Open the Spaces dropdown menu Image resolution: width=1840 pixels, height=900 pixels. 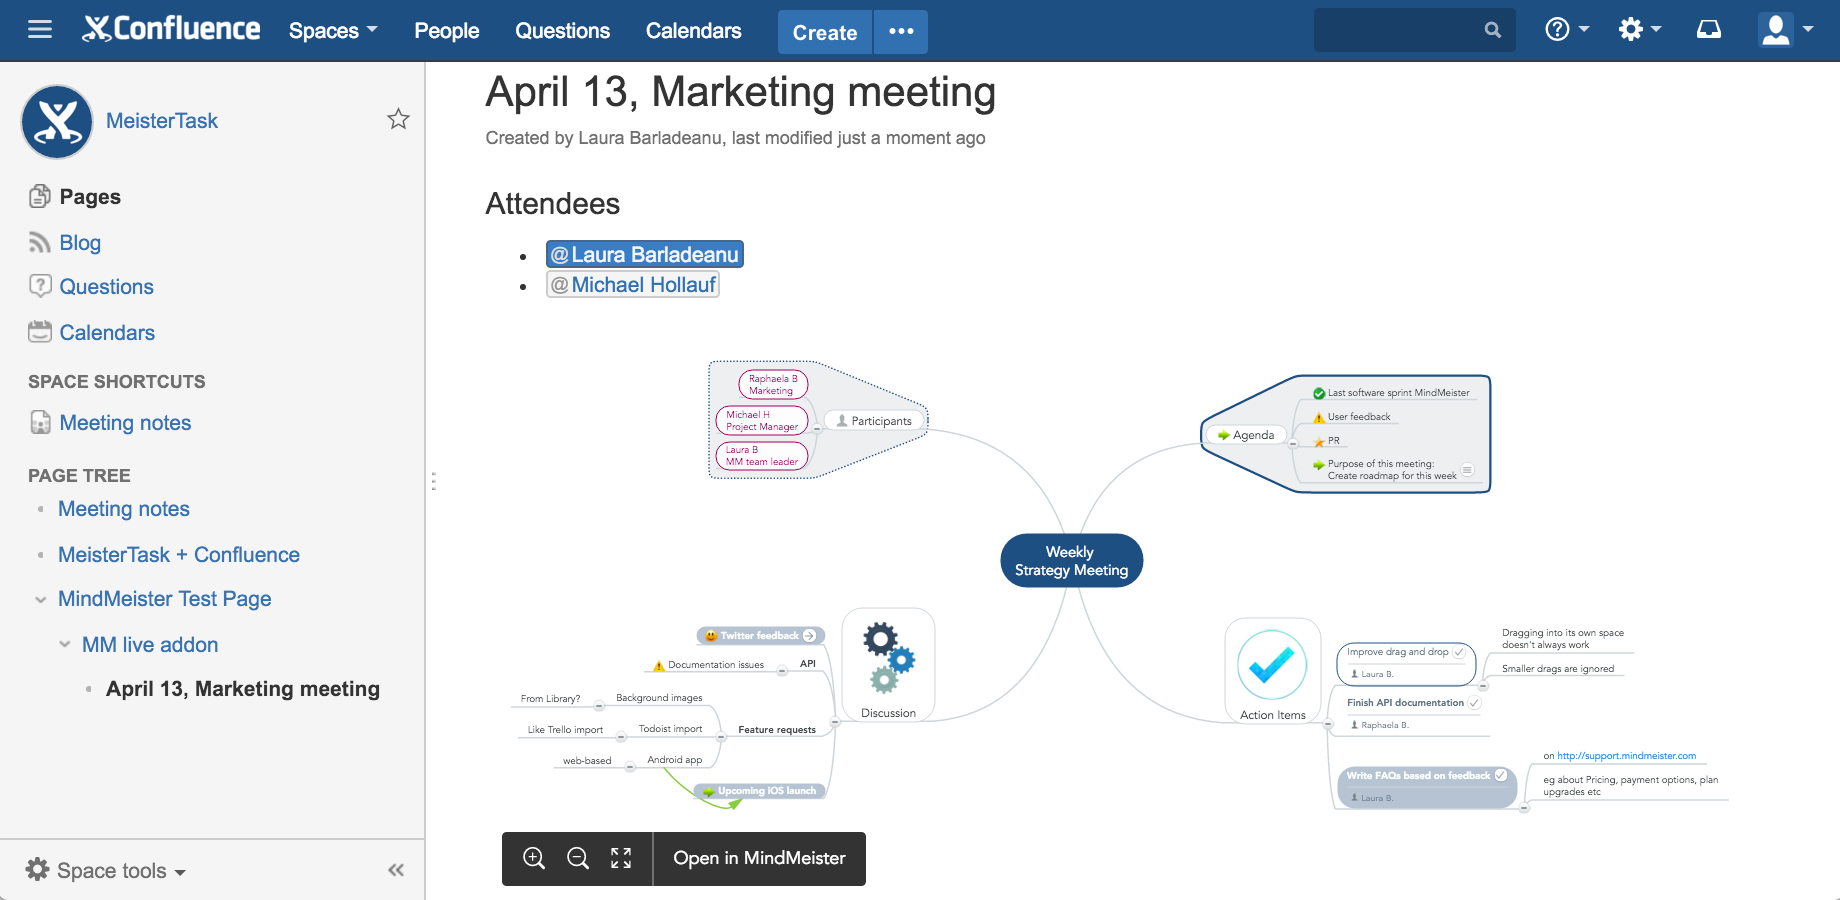point(333,31)
